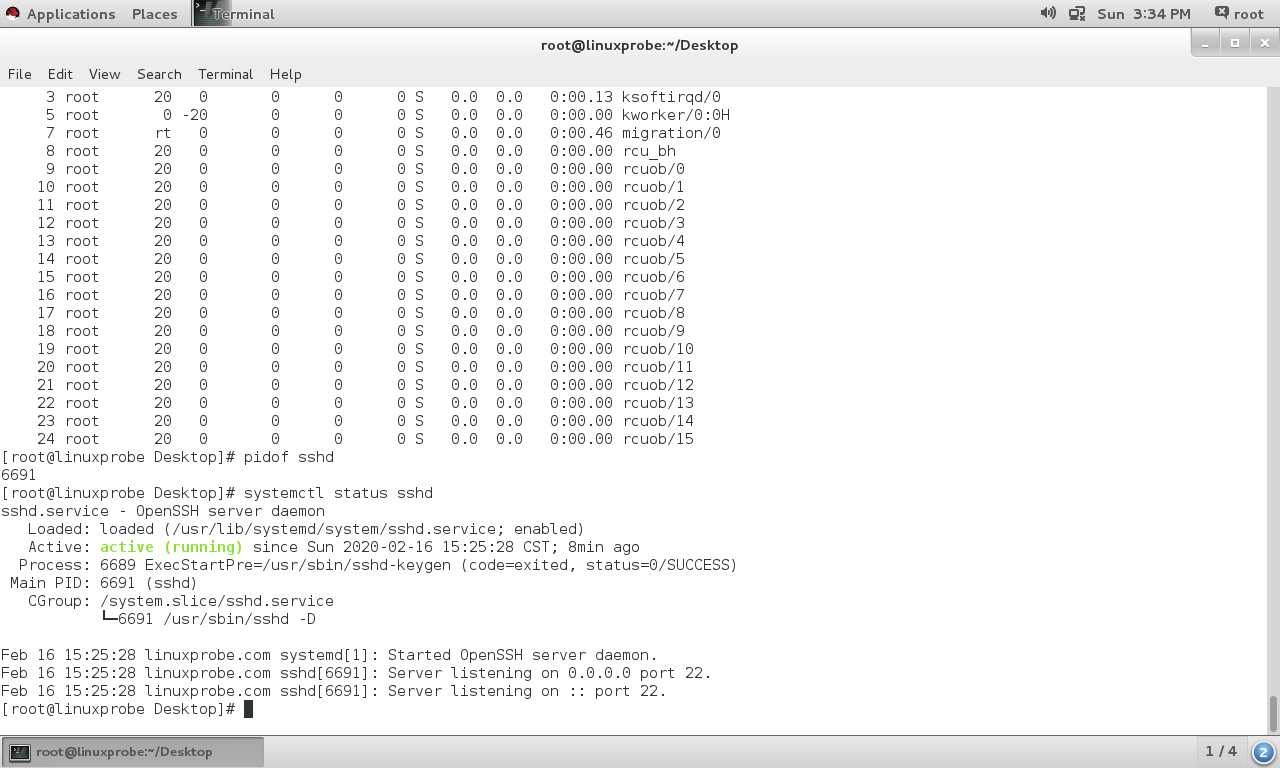Image resolution: width=1280 pixels, height=768 pixels.
Task: Click the terminal vertical scrollbar thumb
Action: coord(1273,714)
